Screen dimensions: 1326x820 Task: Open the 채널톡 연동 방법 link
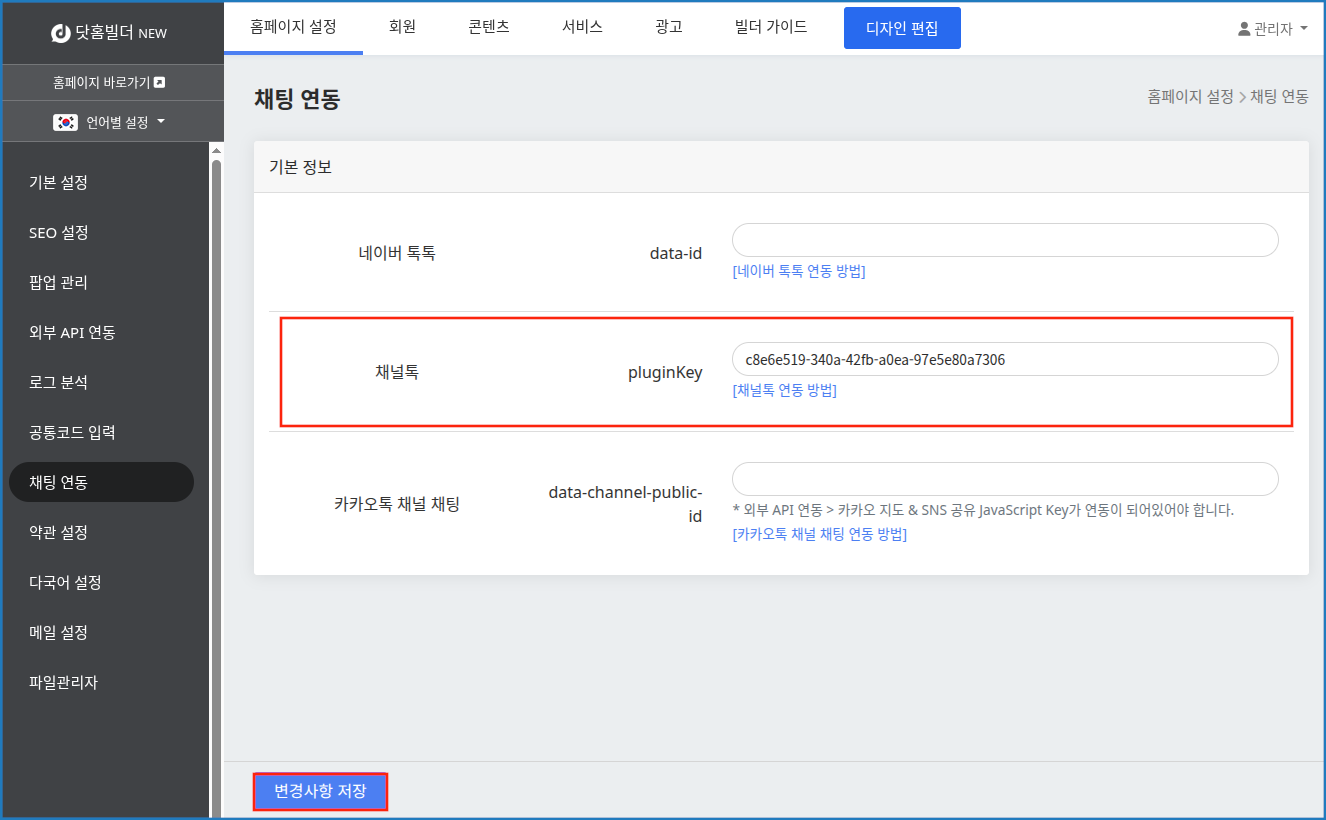[784, 390]
